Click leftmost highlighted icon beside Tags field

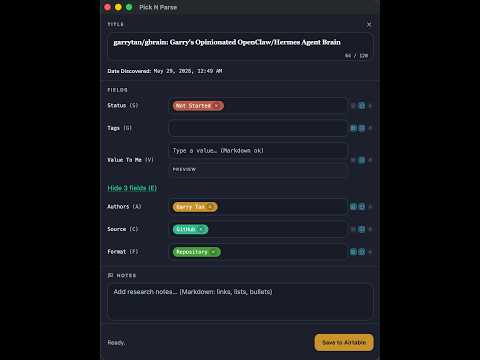[x=353, y=128]
